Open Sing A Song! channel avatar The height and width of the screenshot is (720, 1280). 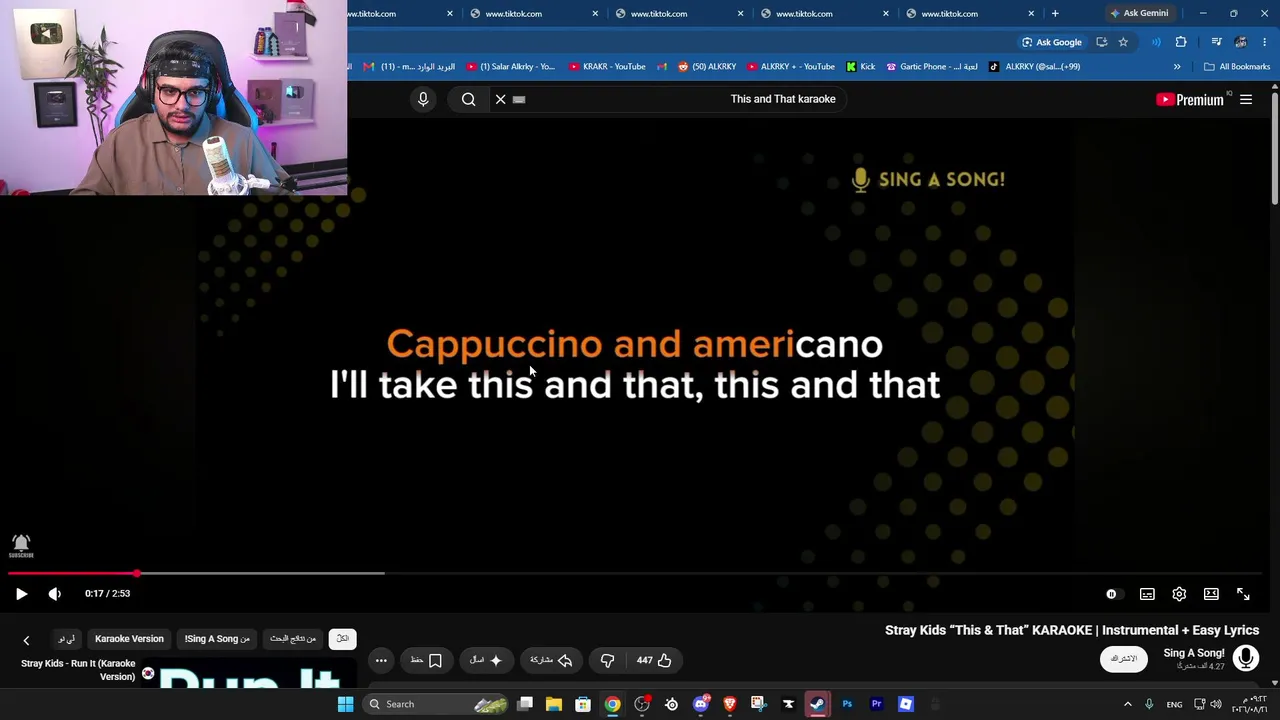coord(1246,657)
